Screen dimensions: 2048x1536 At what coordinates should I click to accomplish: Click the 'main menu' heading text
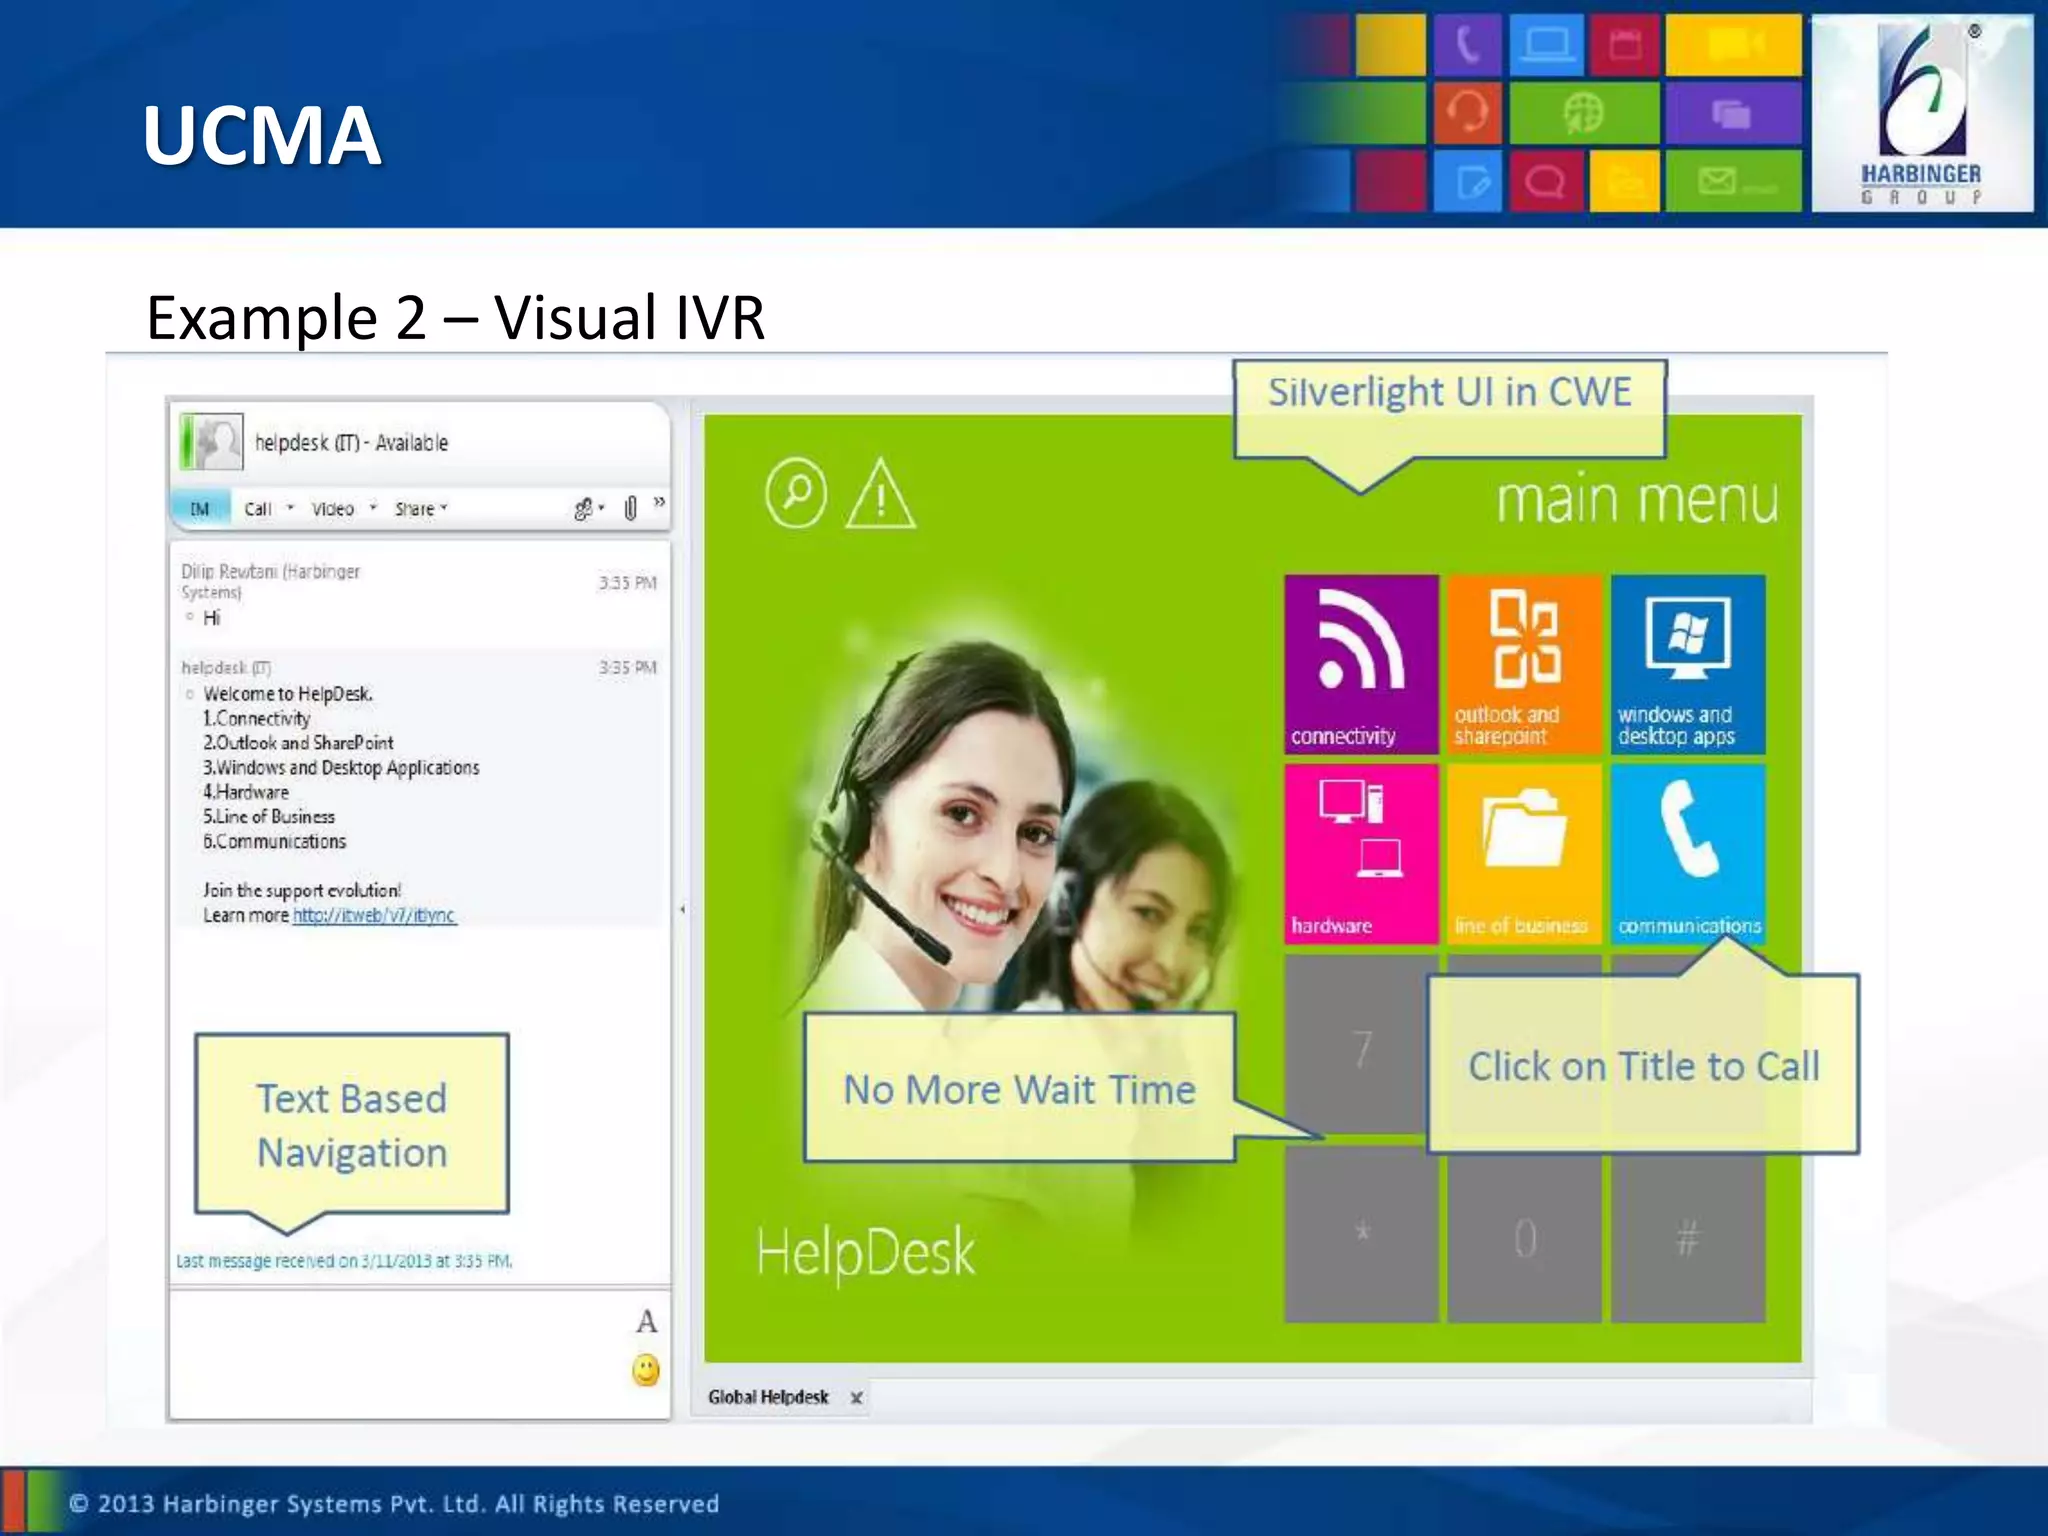click(x=1638, y=500)
